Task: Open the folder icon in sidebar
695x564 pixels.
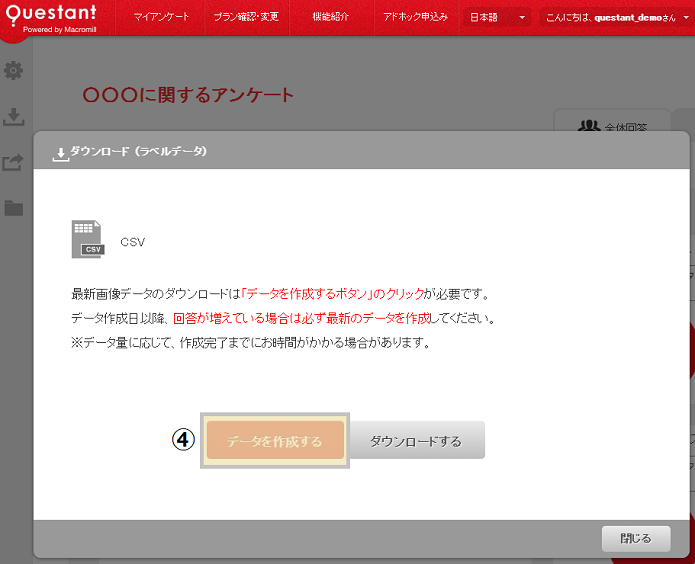Action: (14, 208)
